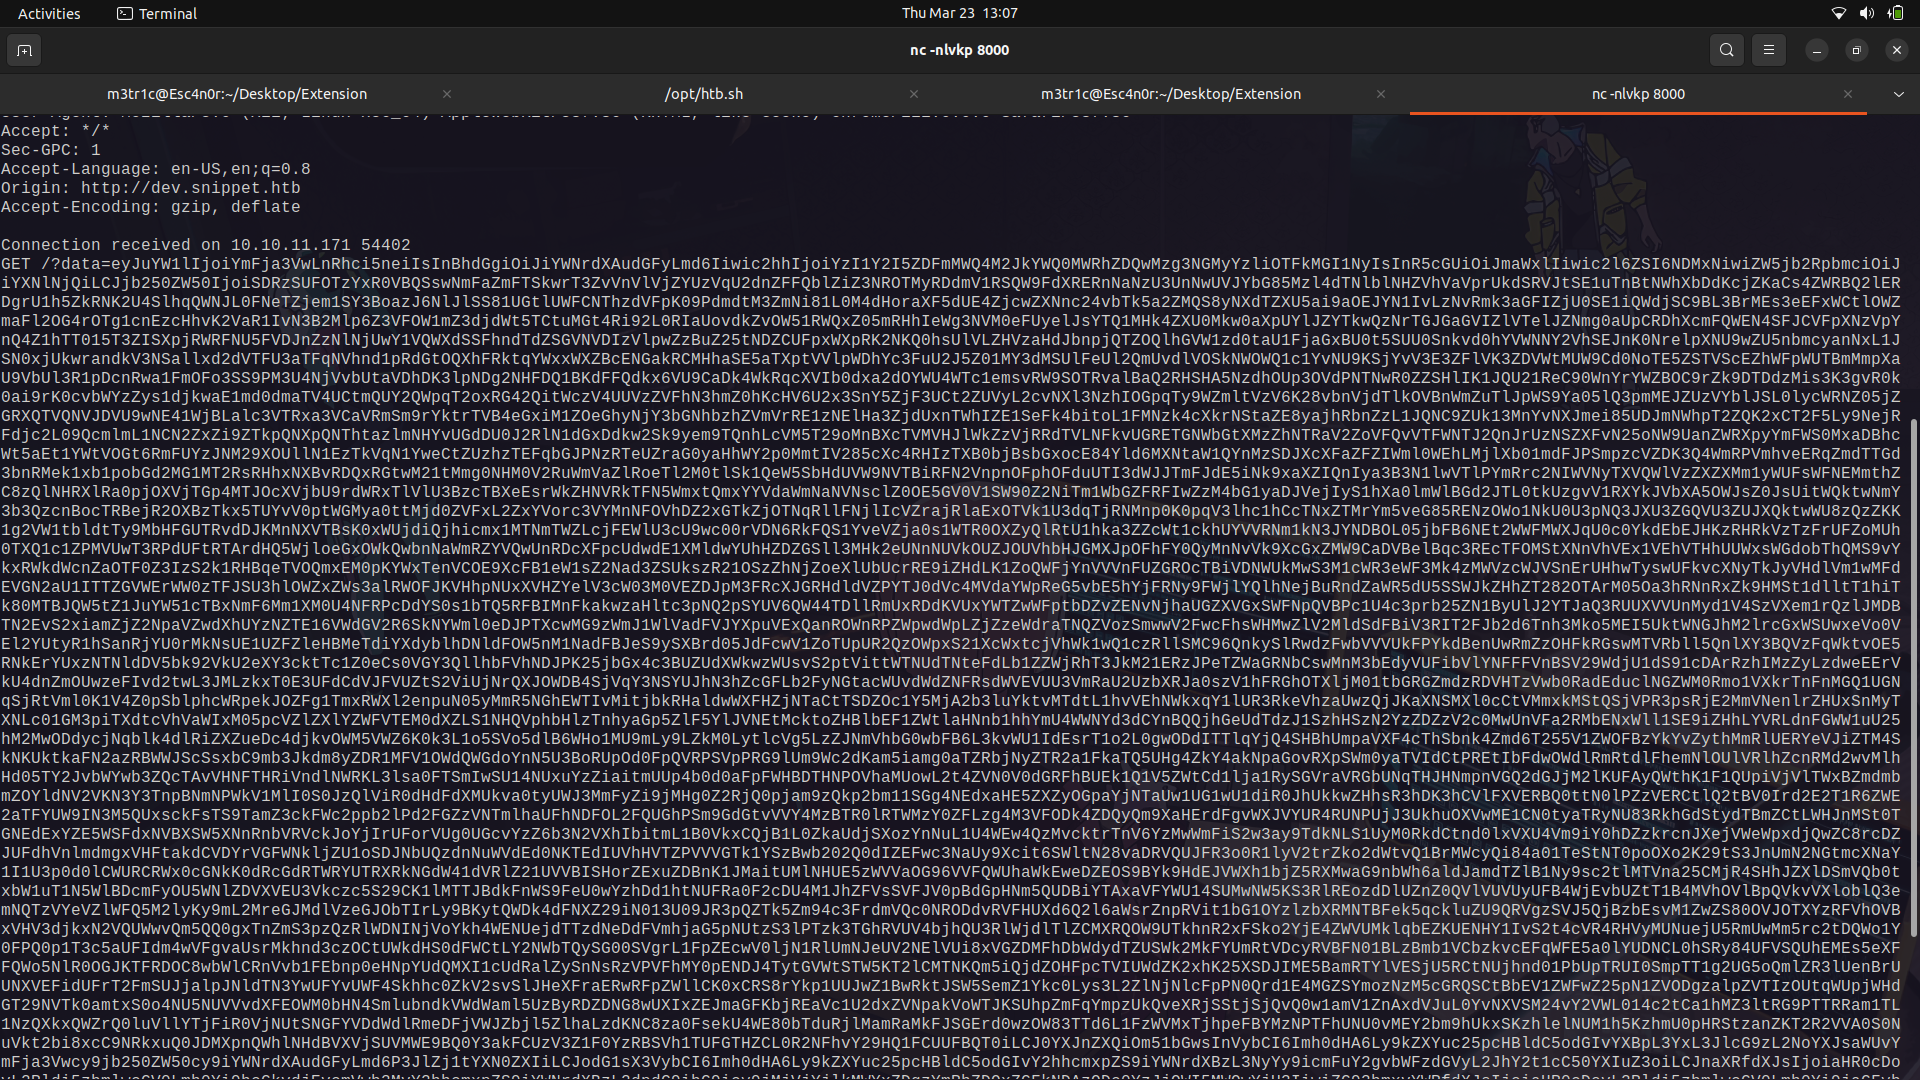Open the terminal search
This screenshot has height=1080, width=1920.
coord(1726,49)
